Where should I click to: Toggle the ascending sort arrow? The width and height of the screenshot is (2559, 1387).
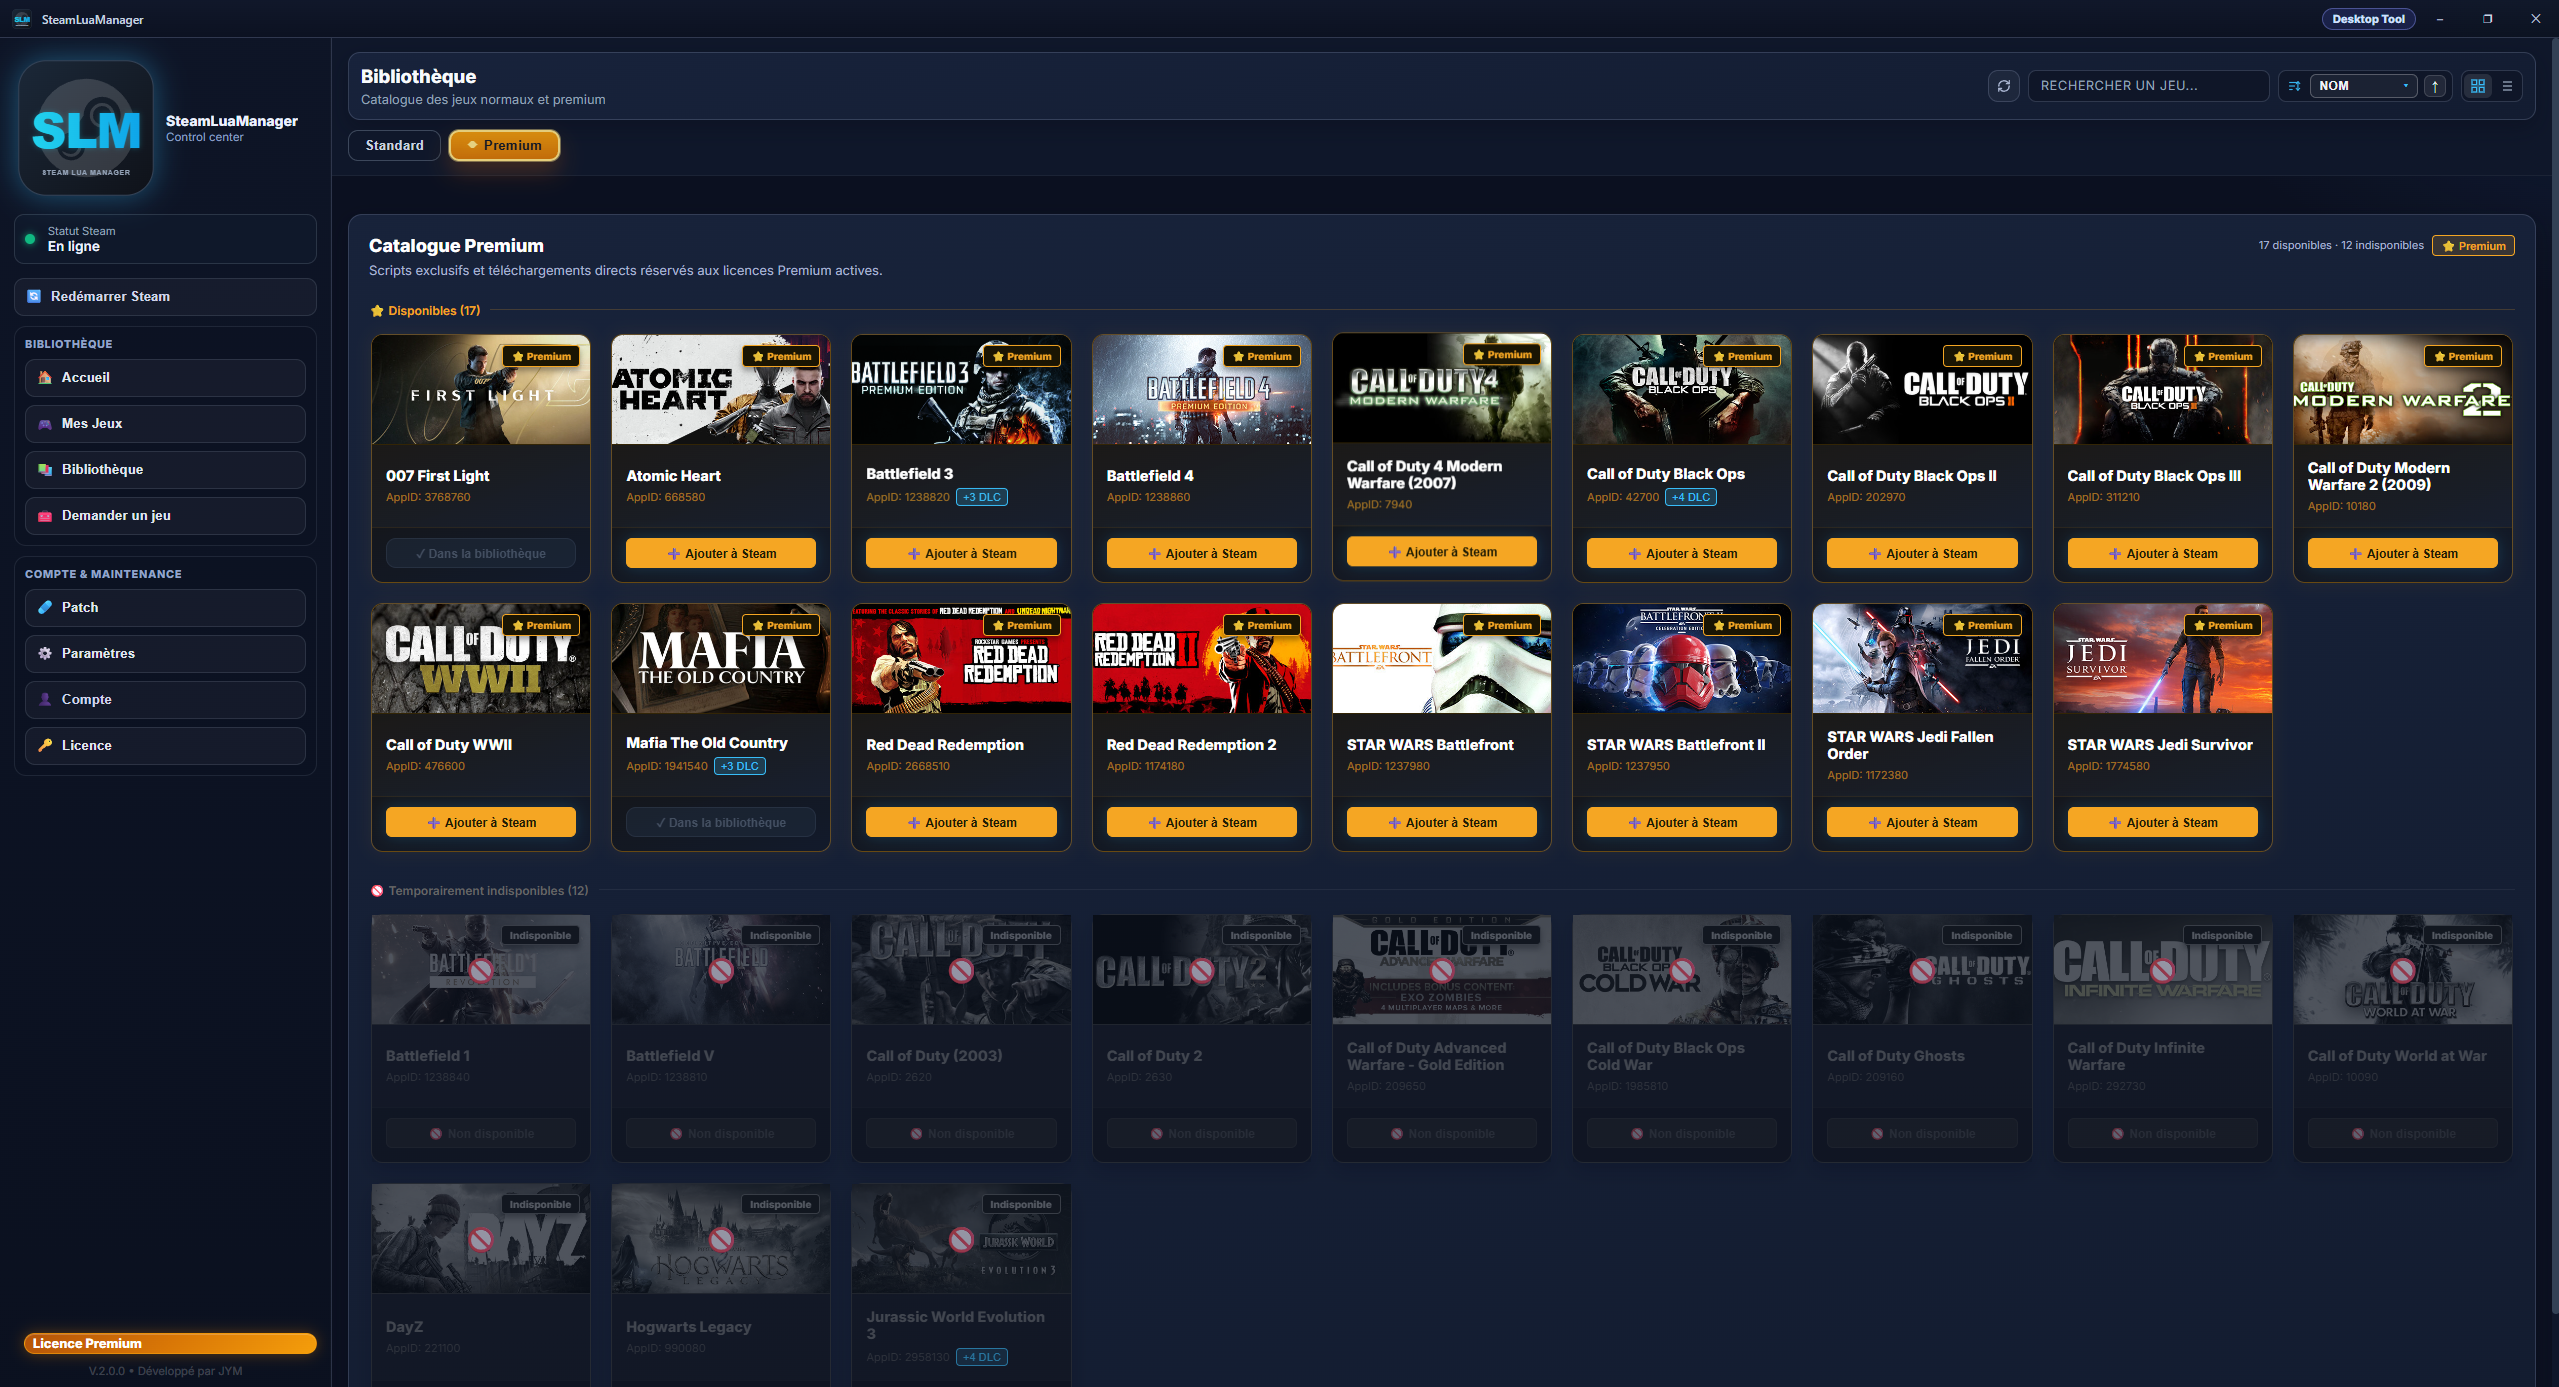coord(2435,86)
